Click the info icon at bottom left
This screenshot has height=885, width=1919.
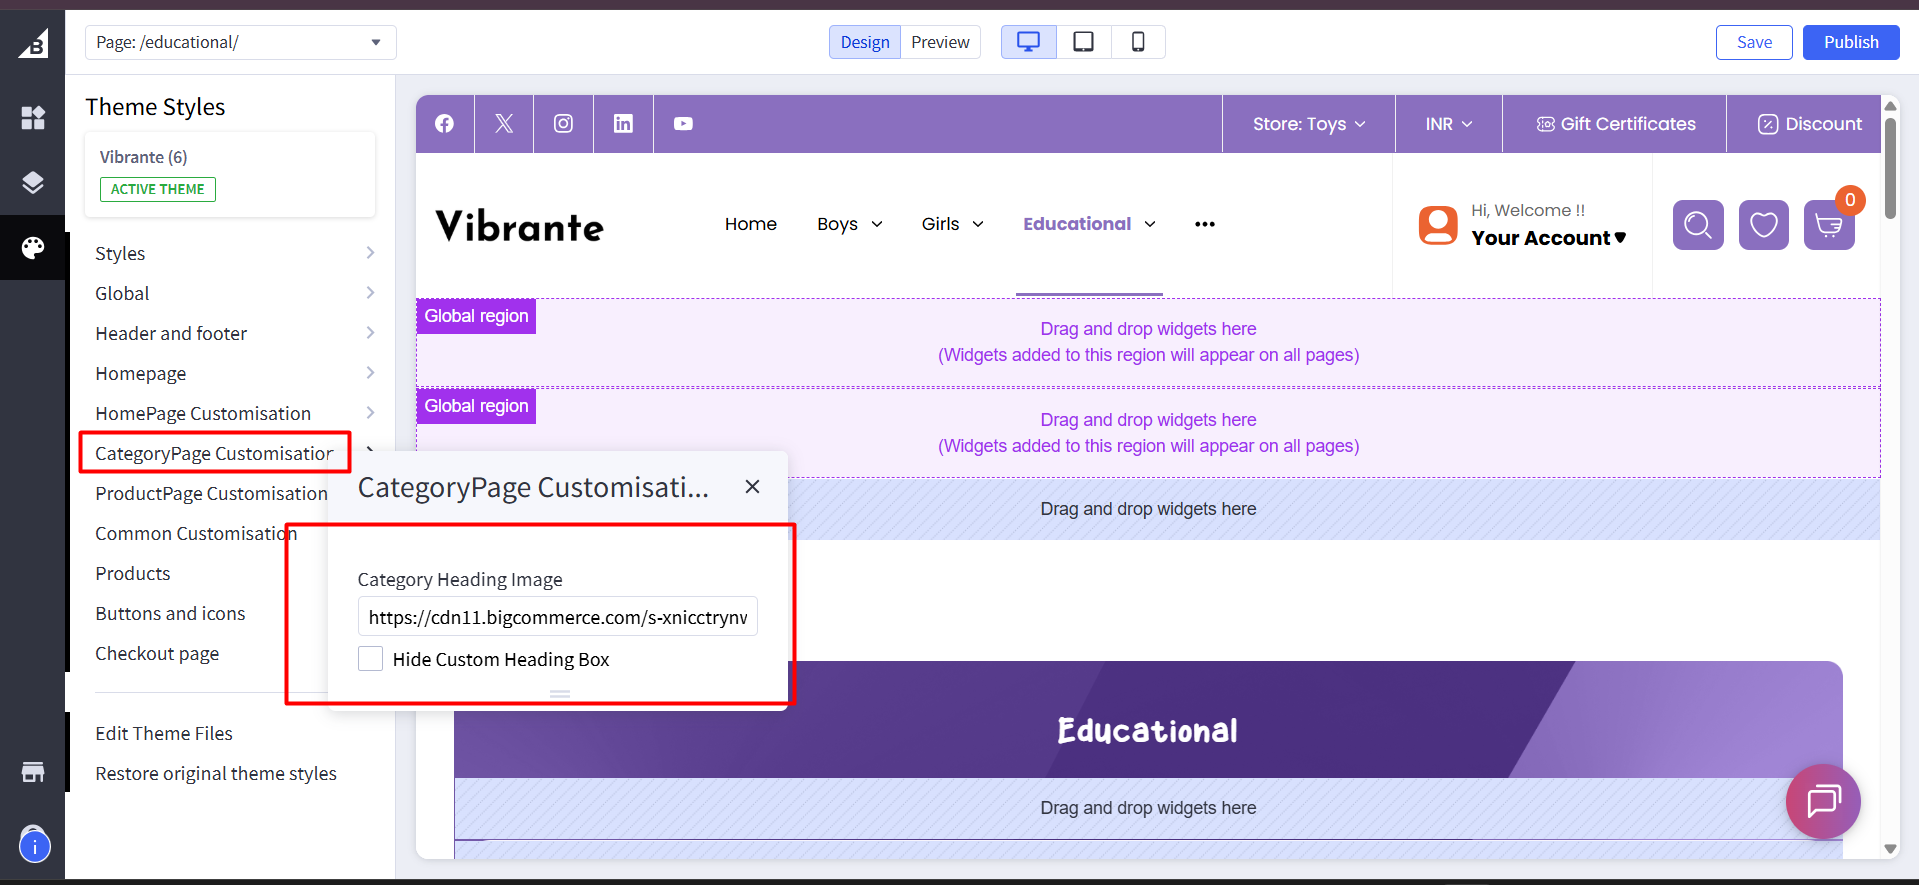[x=34, y=847]
